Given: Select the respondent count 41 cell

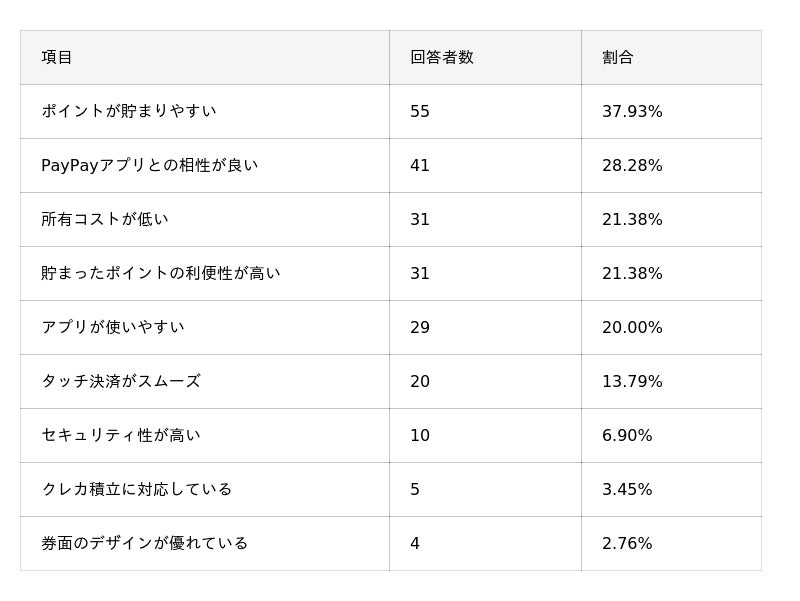Looking at the screenshot, I should 420,165.
